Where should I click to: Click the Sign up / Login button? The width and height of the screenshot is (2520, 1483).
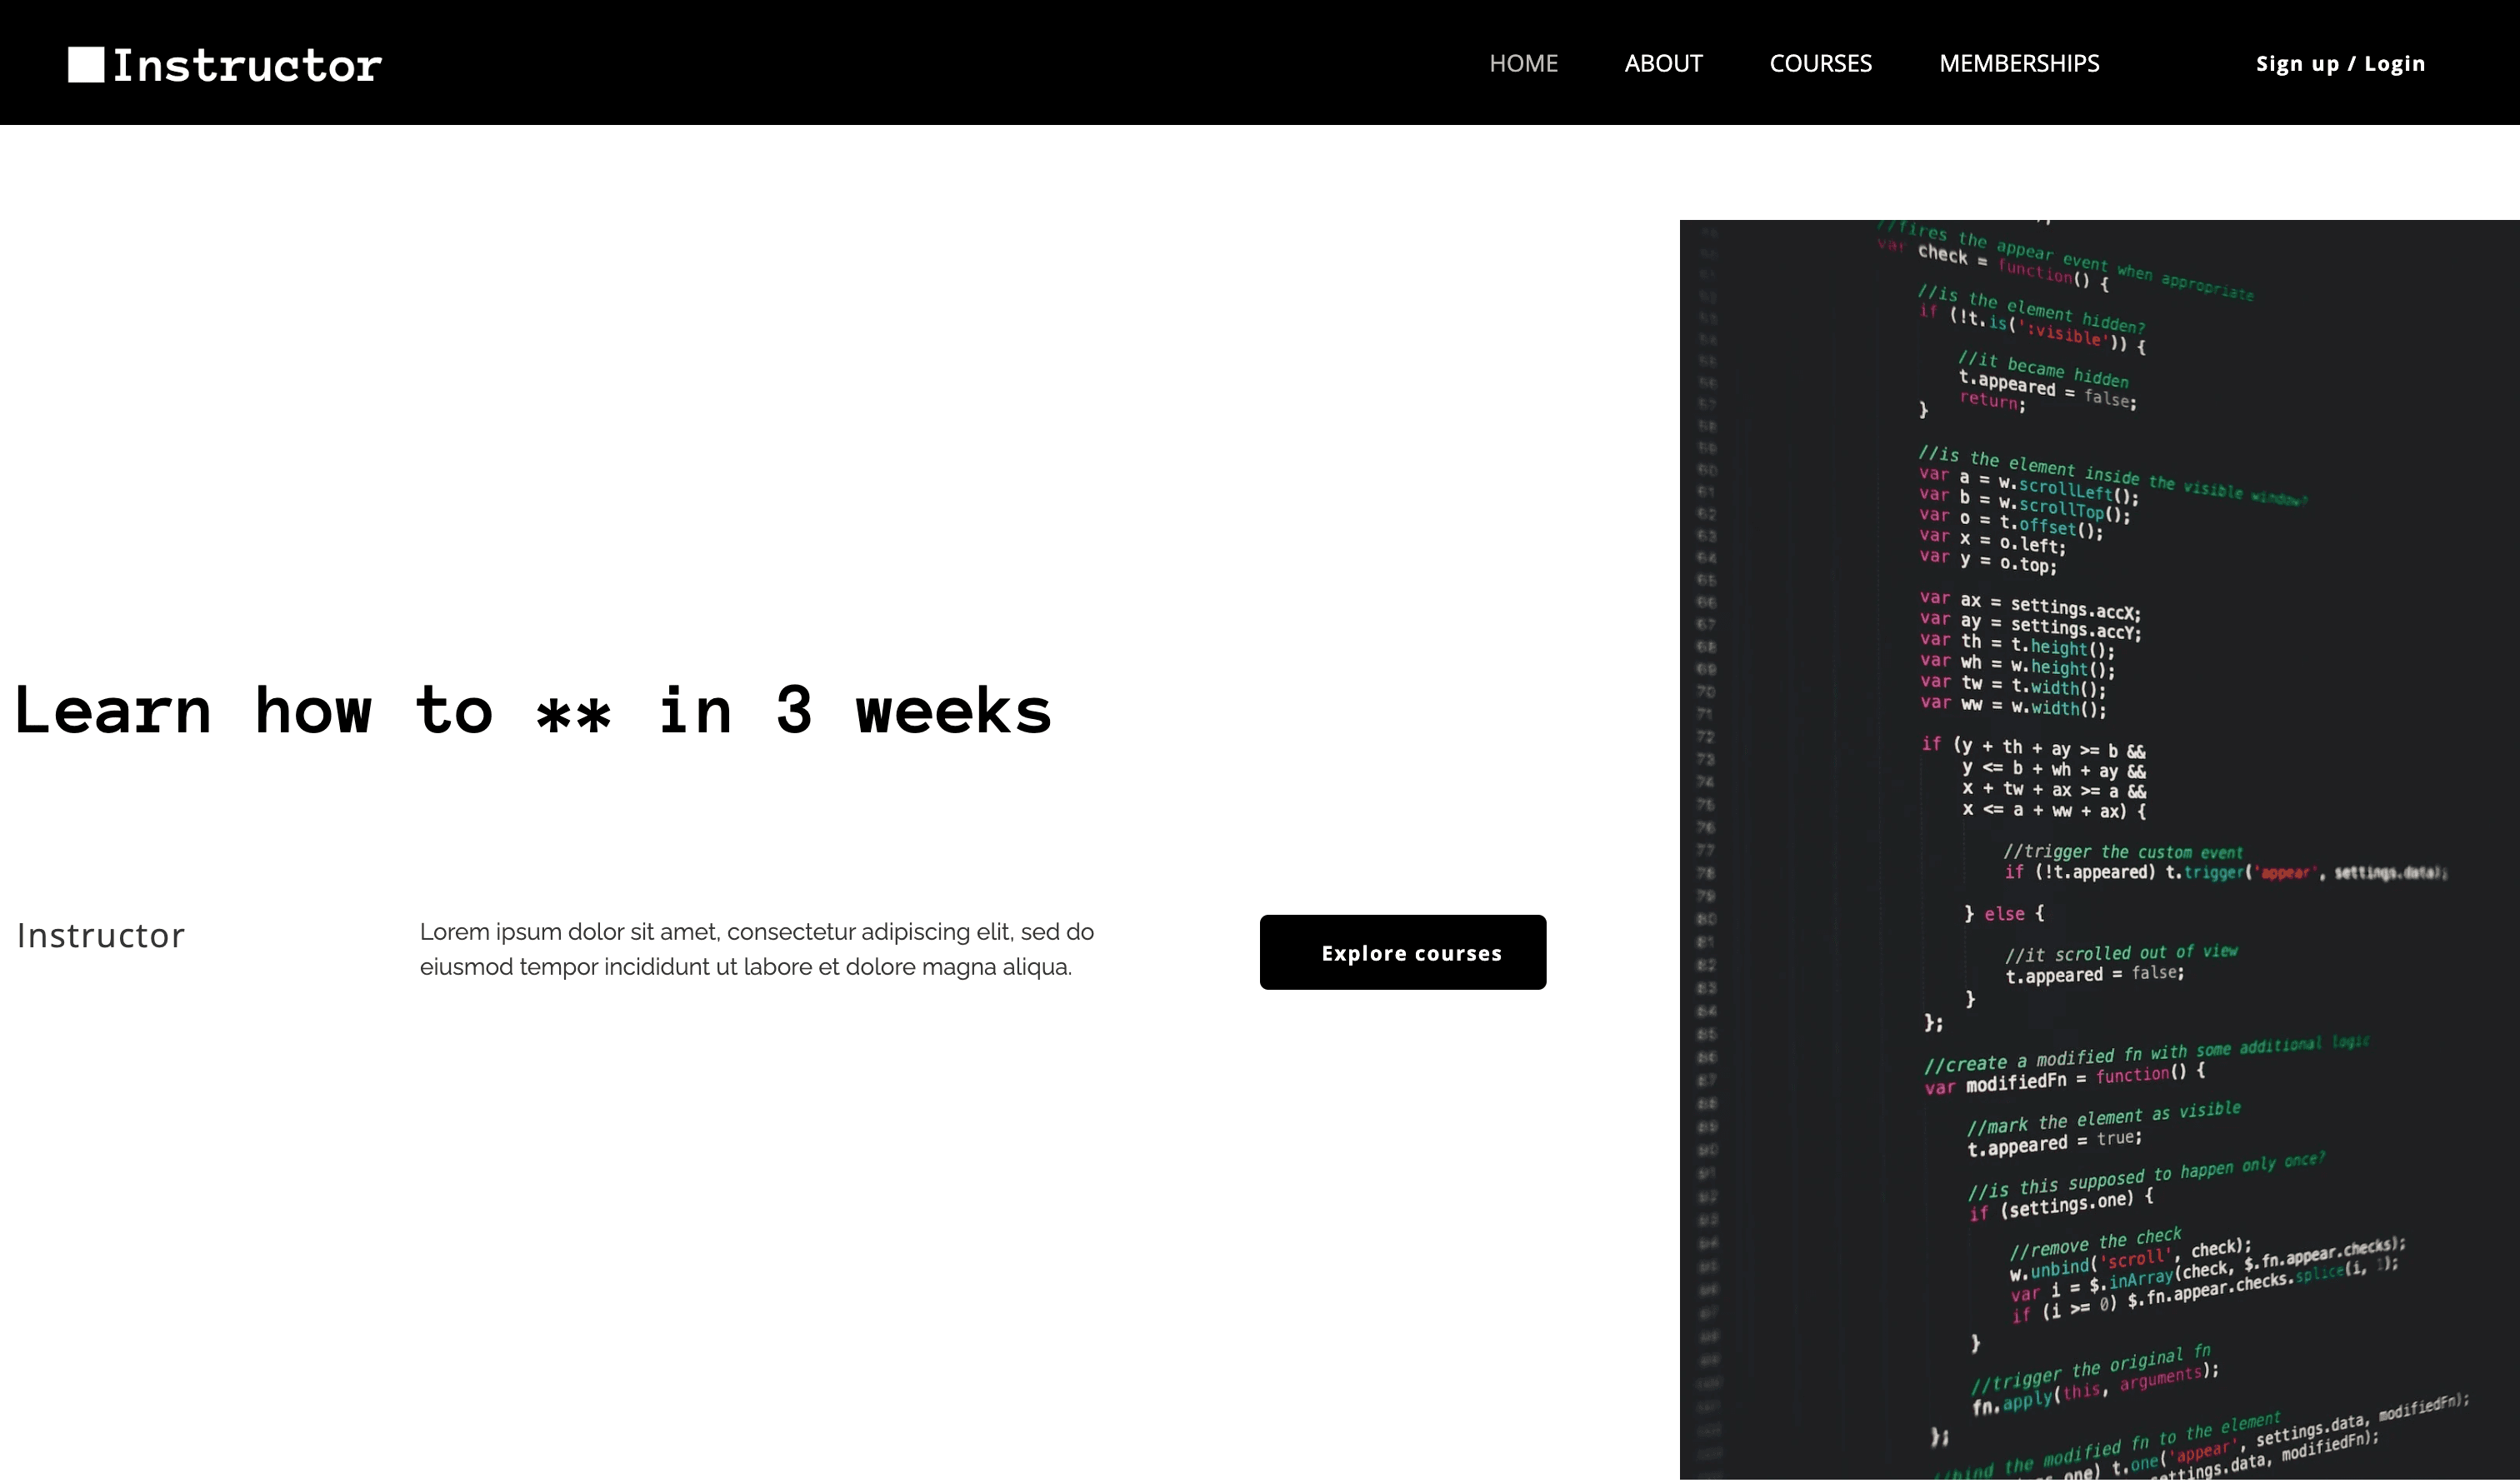[x=2340, y=62]
